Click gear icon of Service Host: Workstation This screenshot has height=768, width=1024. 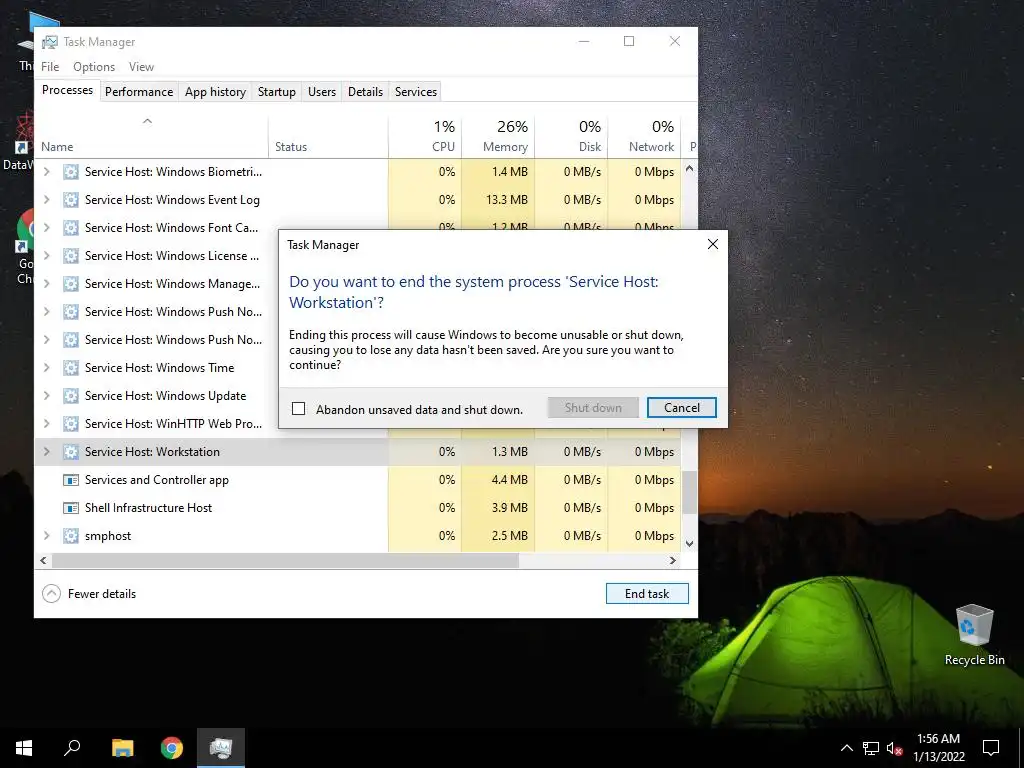[71, 452]
